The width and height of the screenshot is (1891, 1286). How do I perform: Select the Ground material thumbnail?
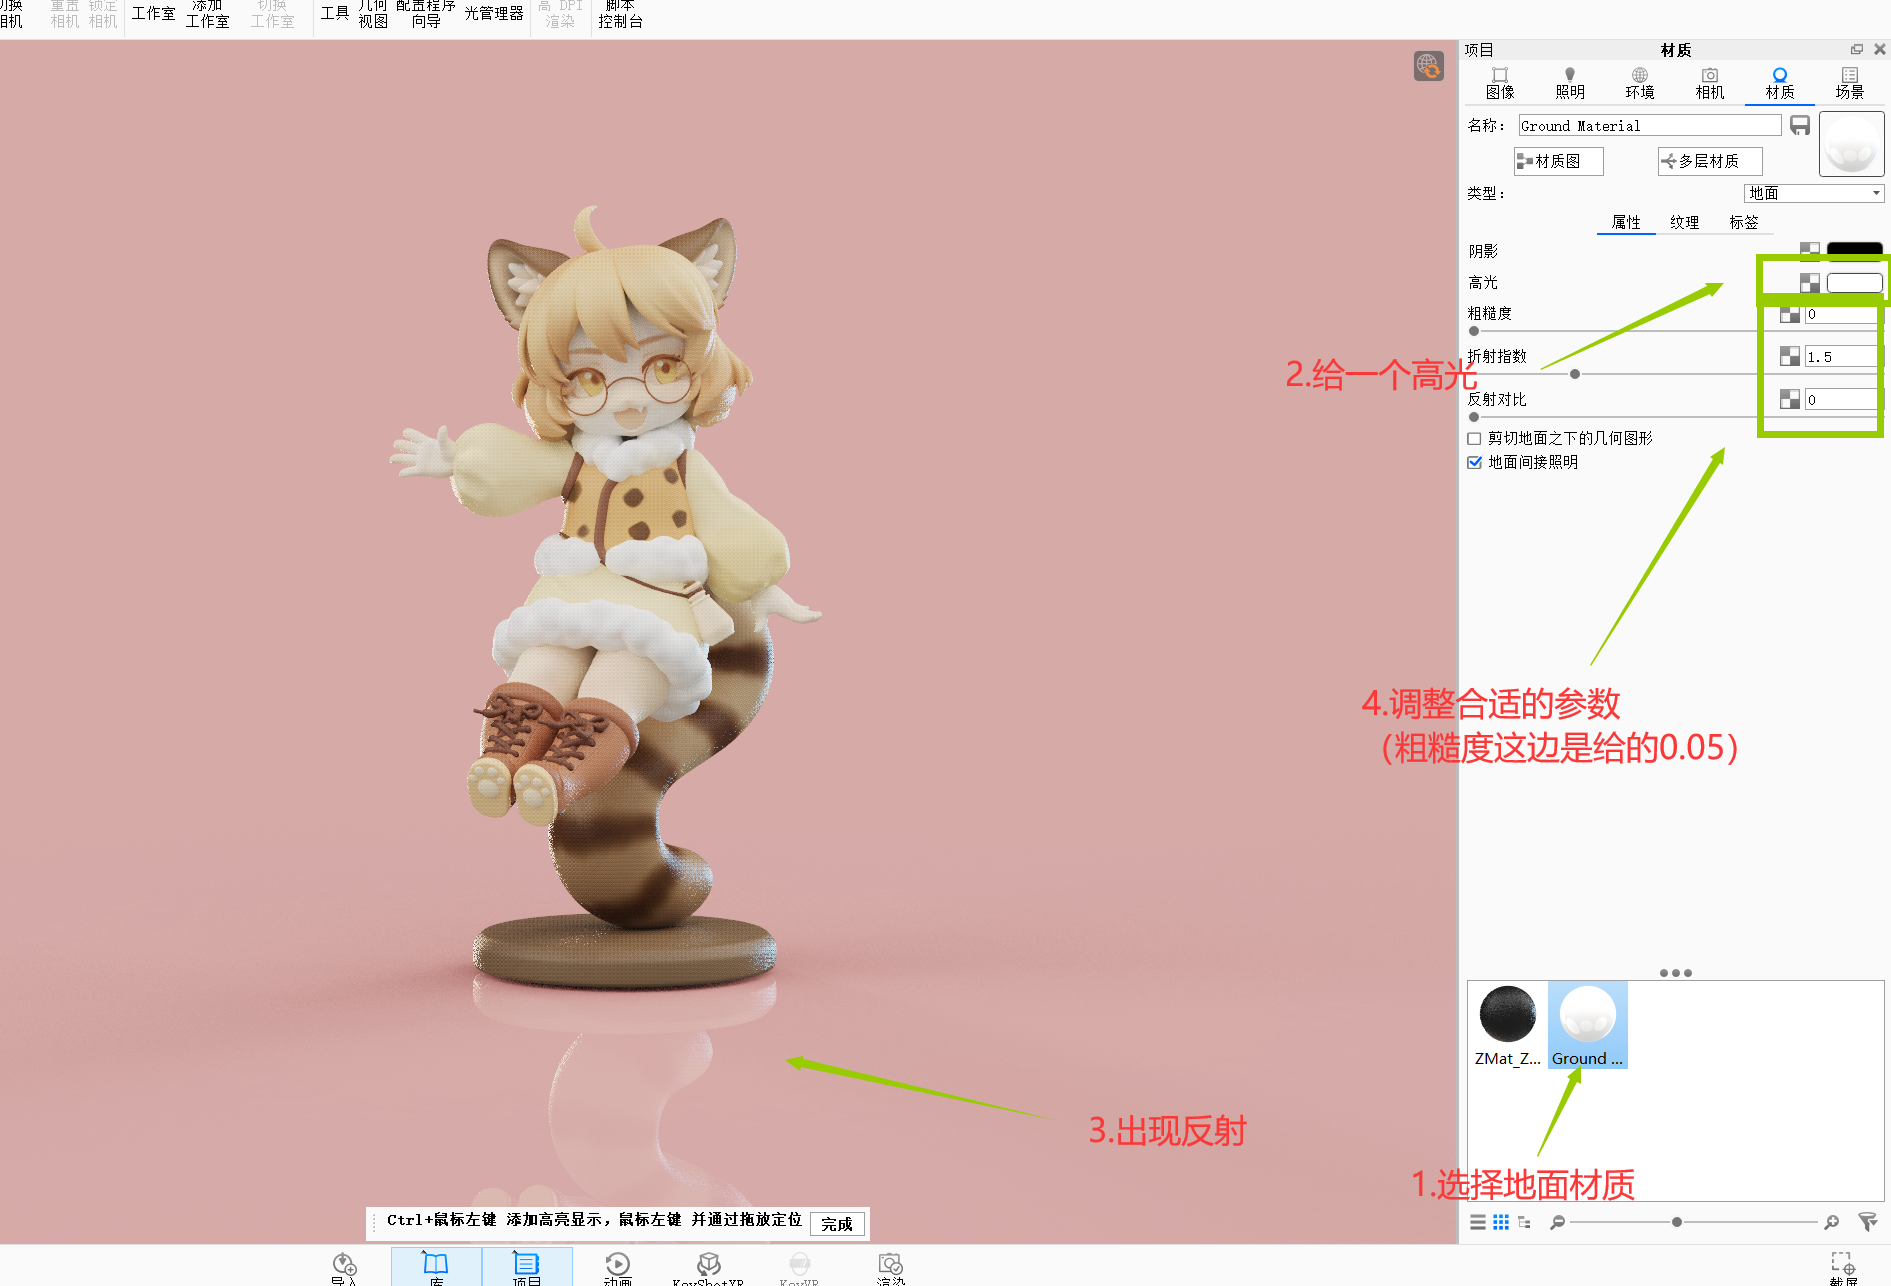[x=1588, y=1025]
